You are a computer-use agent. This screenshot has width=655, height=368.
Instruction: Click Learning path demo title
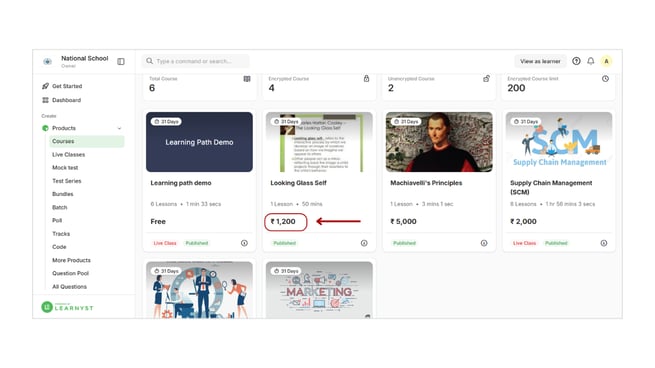(x=181, y=183)
